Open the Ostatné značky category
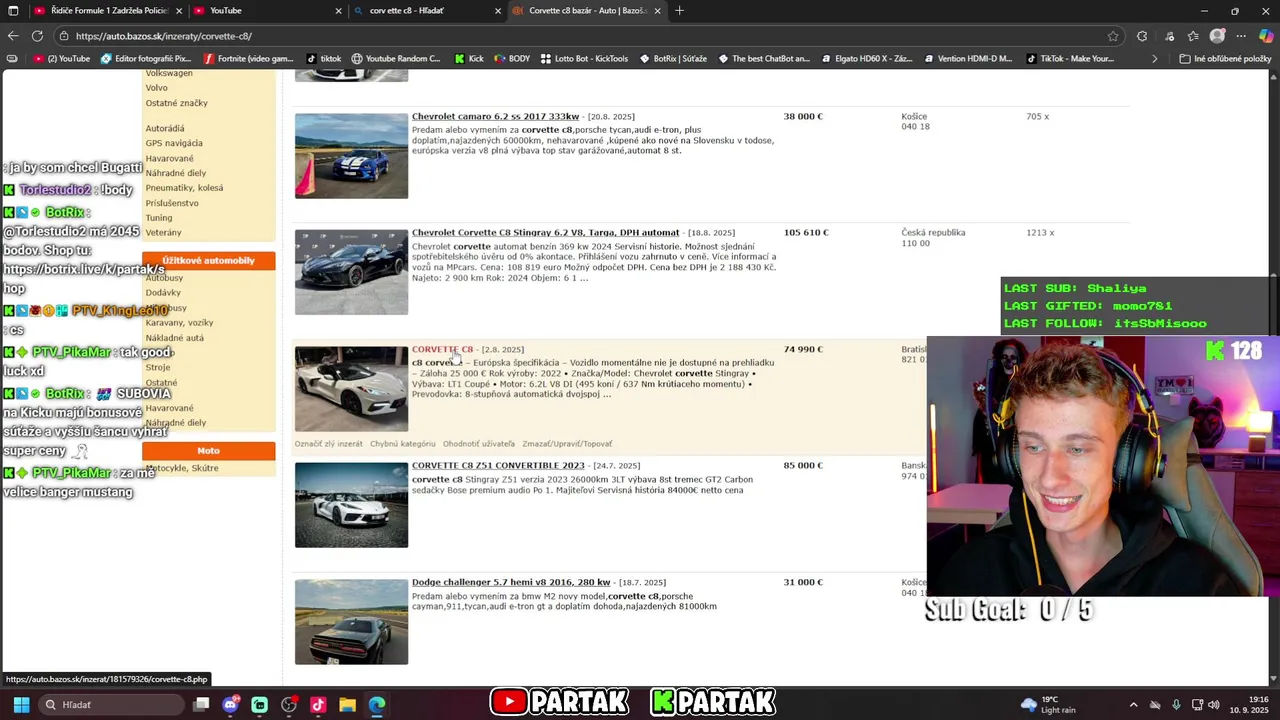The image size is (1280, 720). point(177,103)
